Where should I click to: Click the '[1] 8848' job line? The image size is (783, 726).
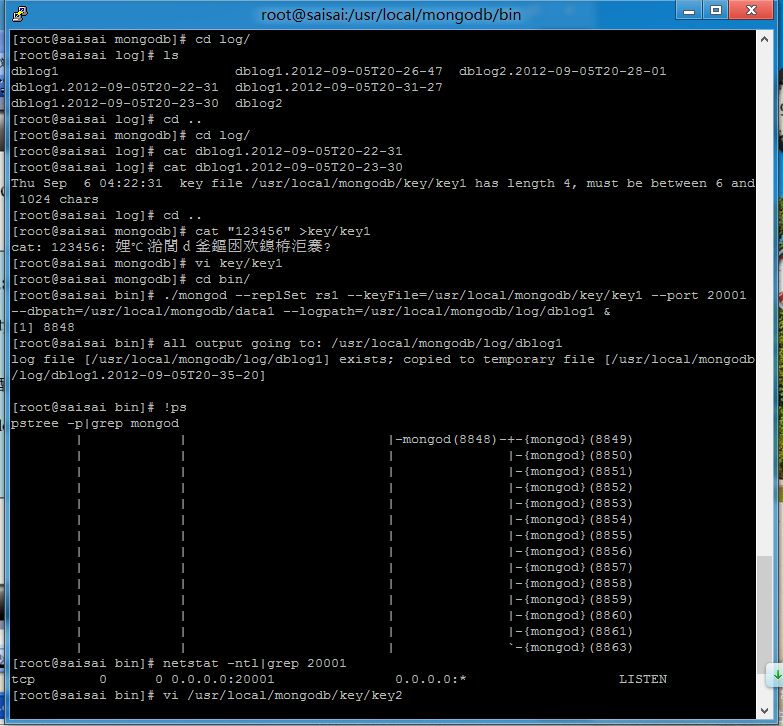pyautogui.click(x=43, y=327)
